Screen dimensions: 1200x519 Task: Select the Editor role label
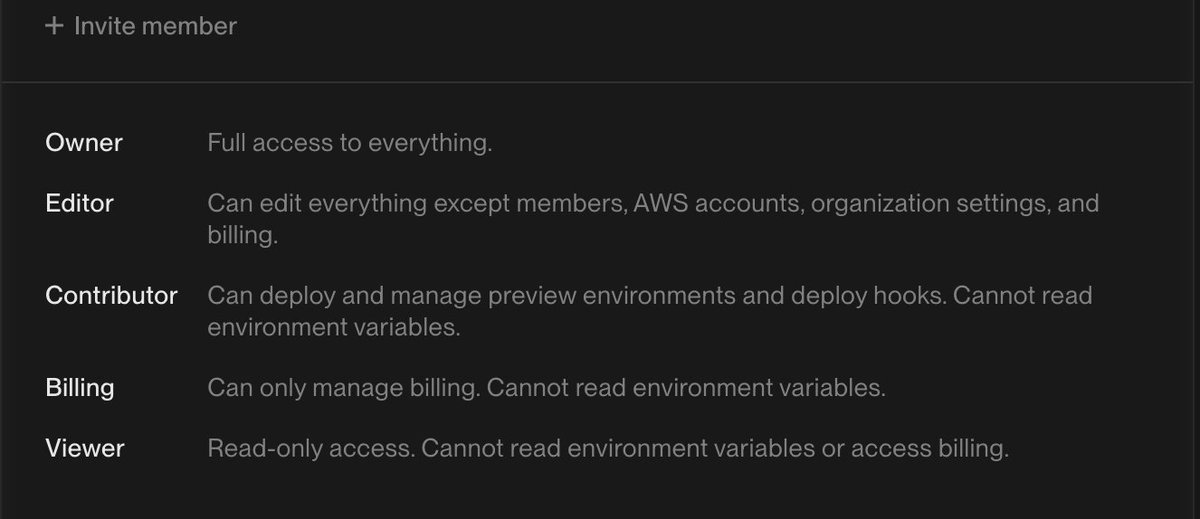[80, 203]
